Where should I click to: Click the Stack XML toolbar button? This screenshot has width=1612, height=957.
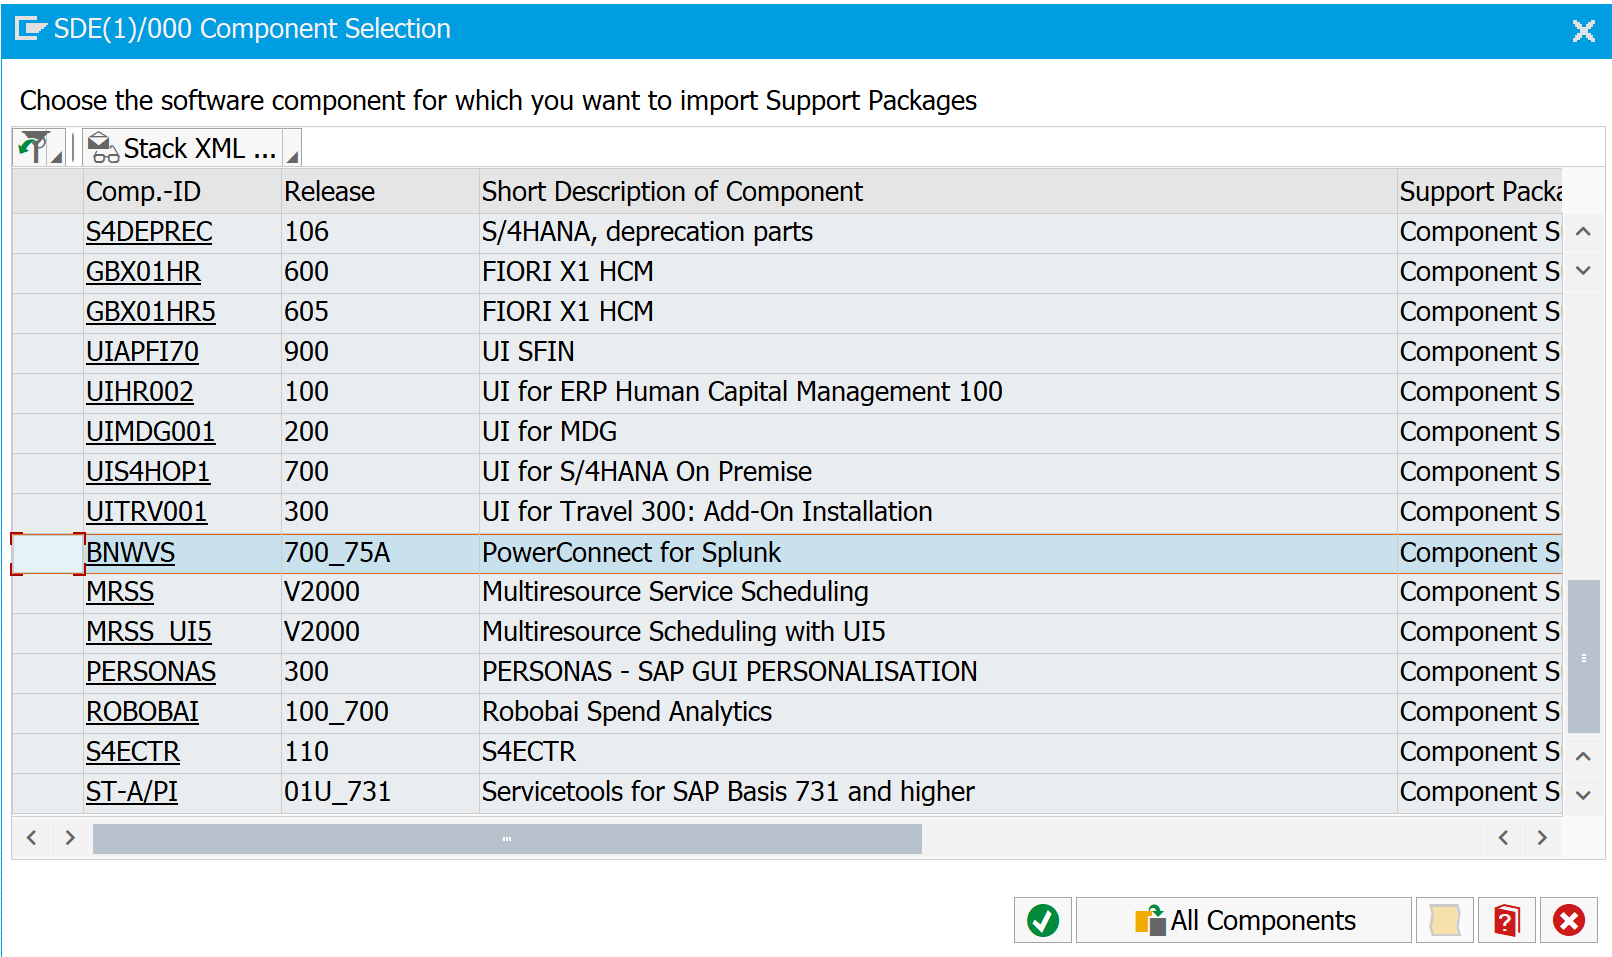click(183, 148)
